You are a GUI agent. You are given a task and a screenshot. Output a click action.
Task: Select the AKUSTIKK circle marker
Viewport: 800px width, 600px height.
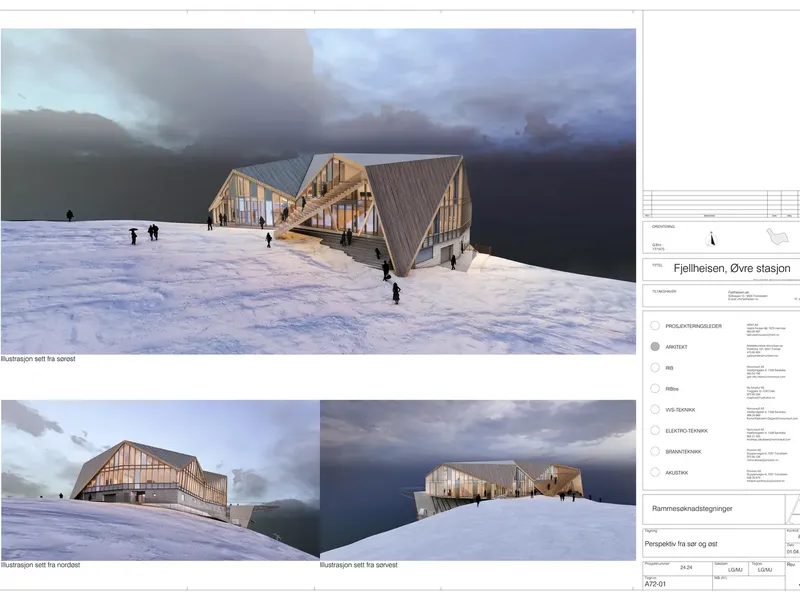655,472
